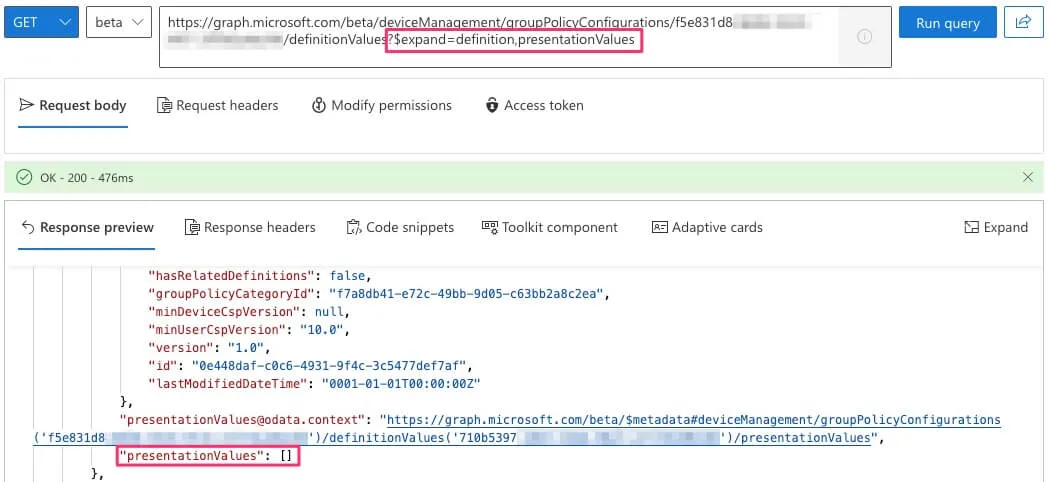1050x482 pixels.
Task: Click the share query icon
Action: pyautogui.click(x=1022, y=23)
